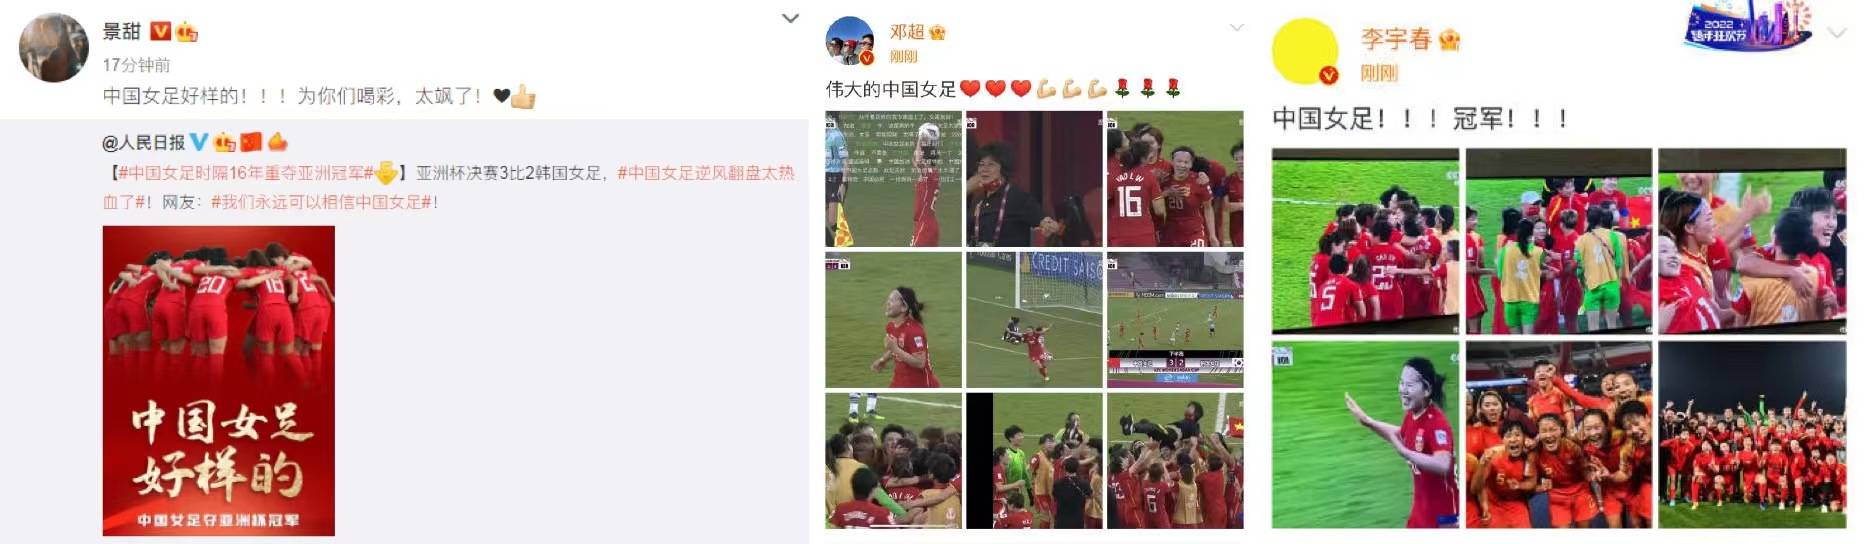This screenshot has width=1868, height=544.
Task: Open 邓超's profile avatar
Action: click(x=850, y=41)
